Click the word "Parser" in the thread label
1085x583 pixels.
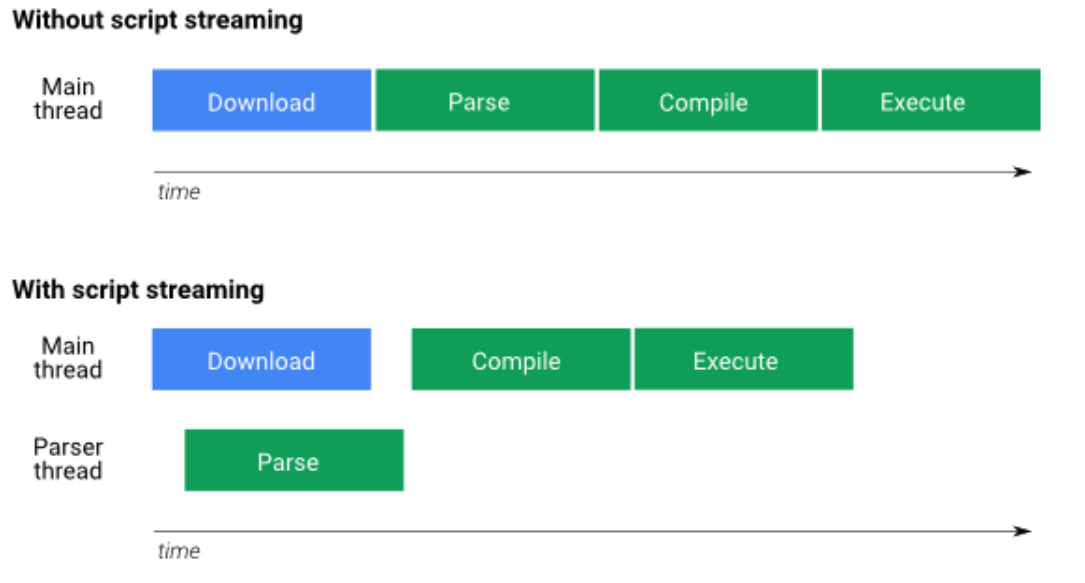pos(68,447)
